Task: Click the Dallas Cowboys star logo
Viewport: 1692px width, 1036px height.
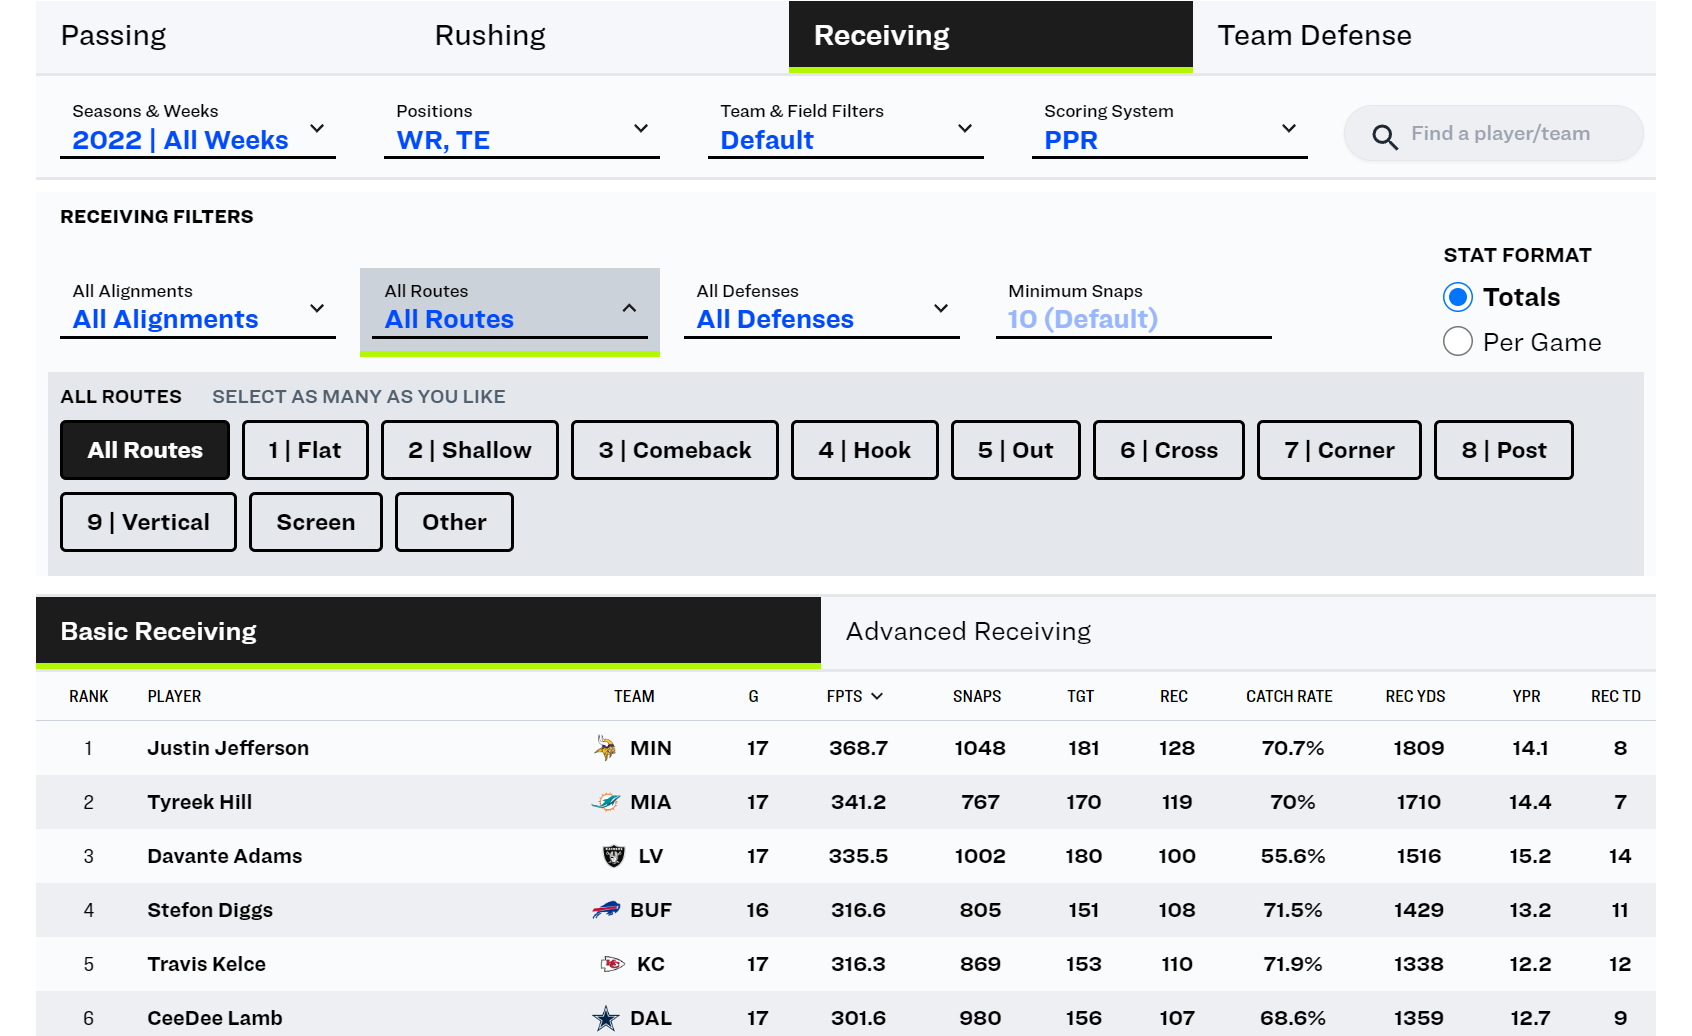Action: coord(606,1018)
